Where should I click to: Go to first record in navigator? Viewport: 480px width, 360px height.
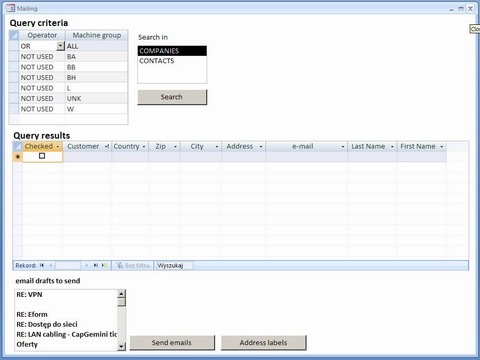(42, 265)
